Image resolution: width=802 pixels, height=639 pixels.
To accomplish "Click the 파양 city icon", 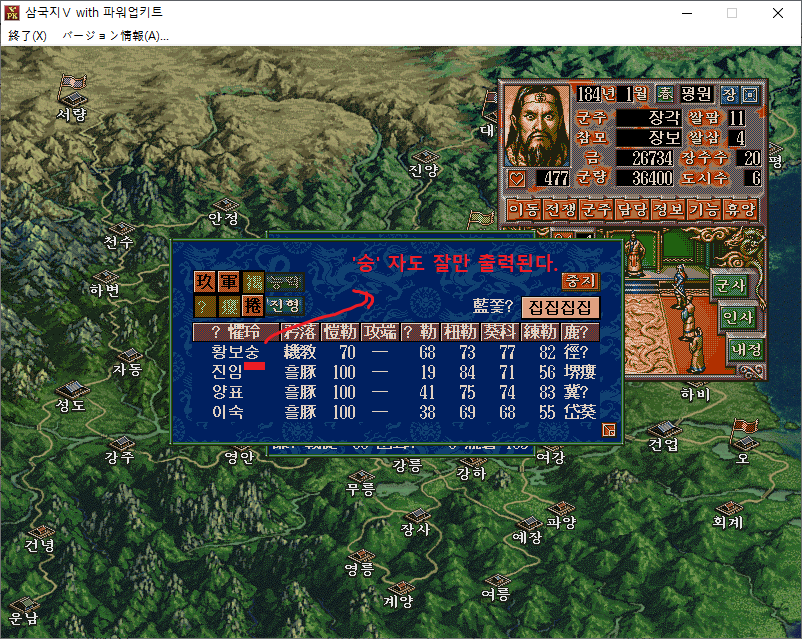I will [x=562, y=509].
